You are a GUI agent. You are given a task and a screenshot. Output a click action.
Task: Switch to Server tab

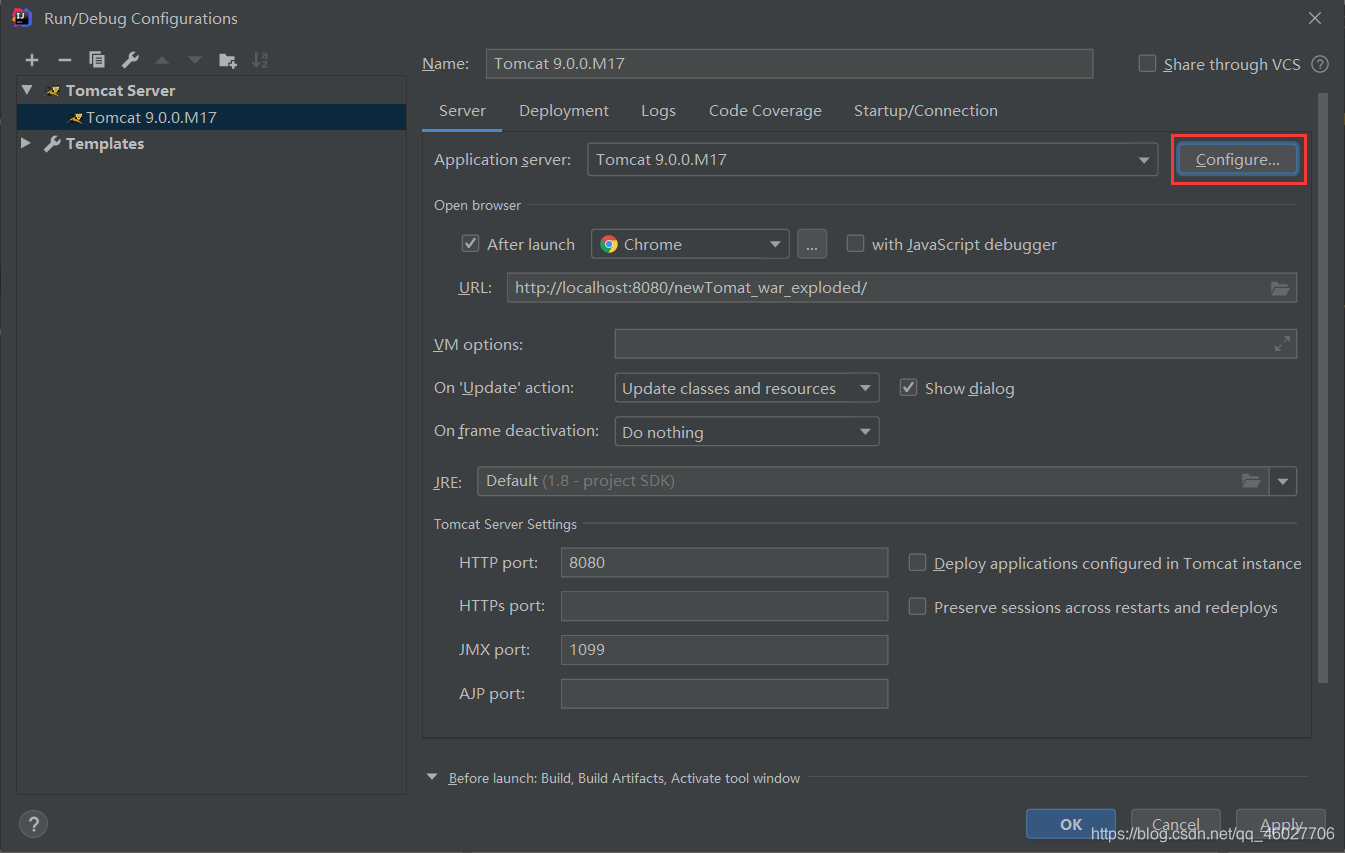click(462, 111)
